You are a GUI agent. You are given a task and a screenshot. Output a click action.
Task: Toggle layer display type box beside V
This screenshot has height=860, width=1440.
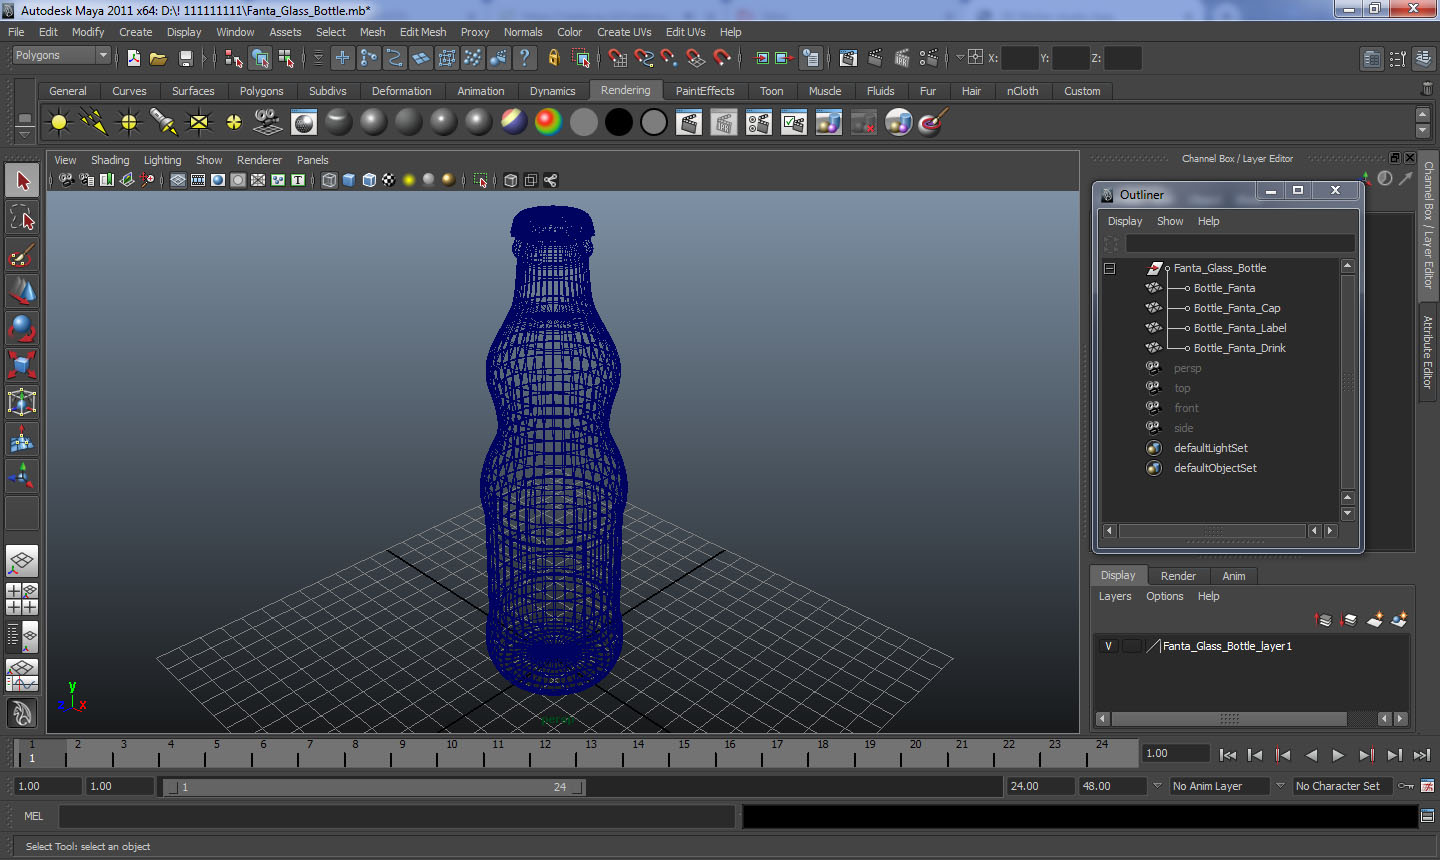click(1131, 646)
